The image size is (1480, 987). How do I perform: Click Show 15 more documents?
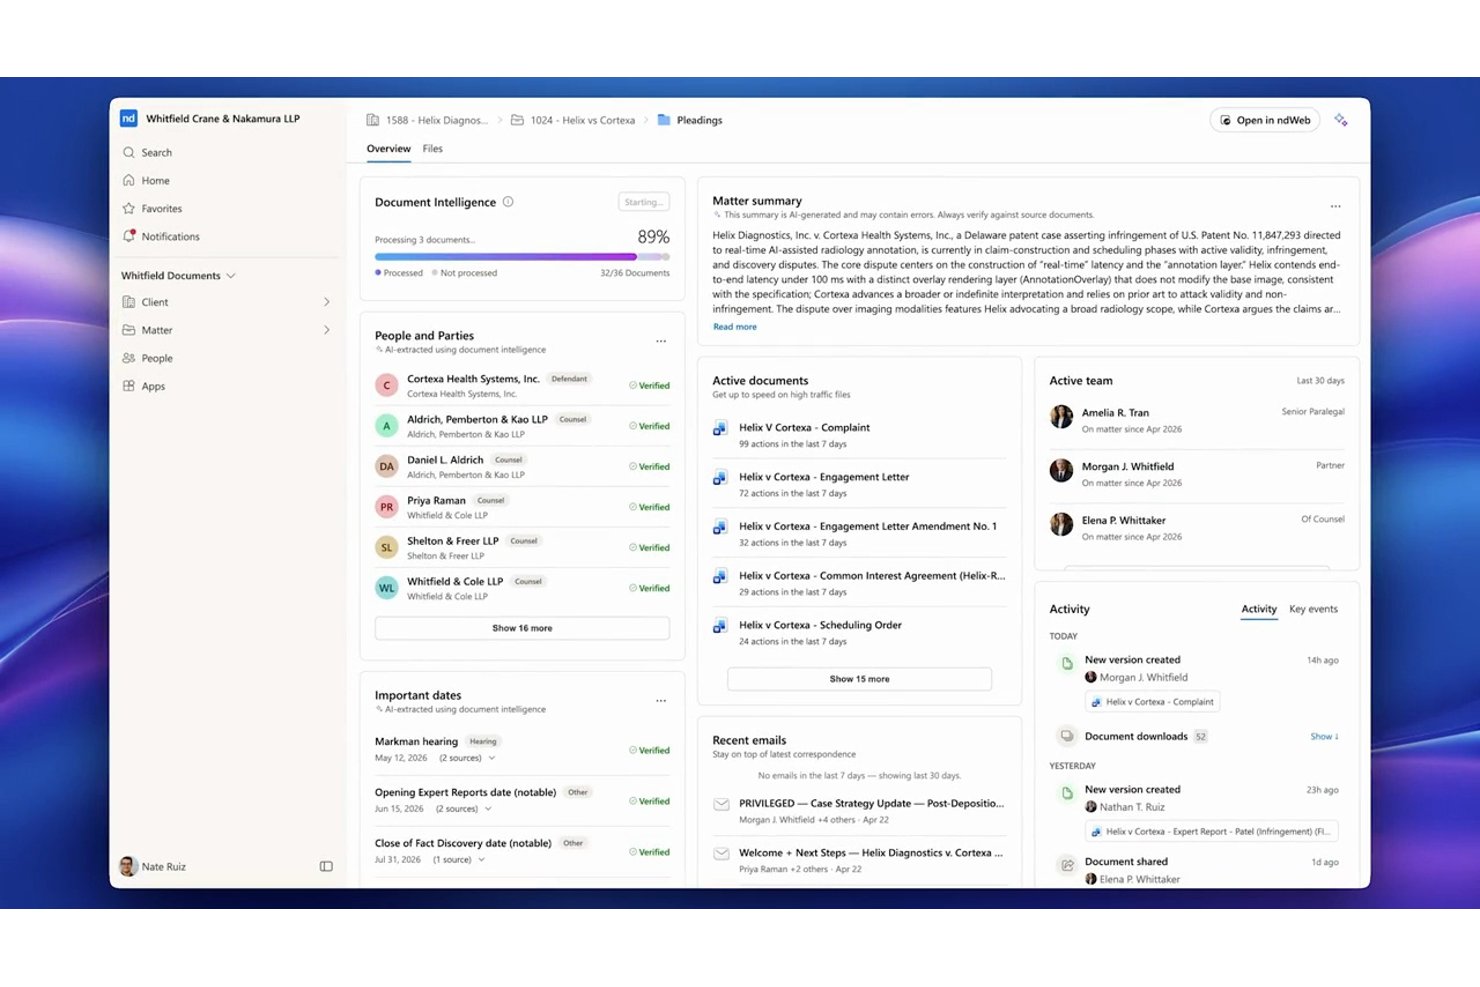pyautogui.click(x=859, y=679)
